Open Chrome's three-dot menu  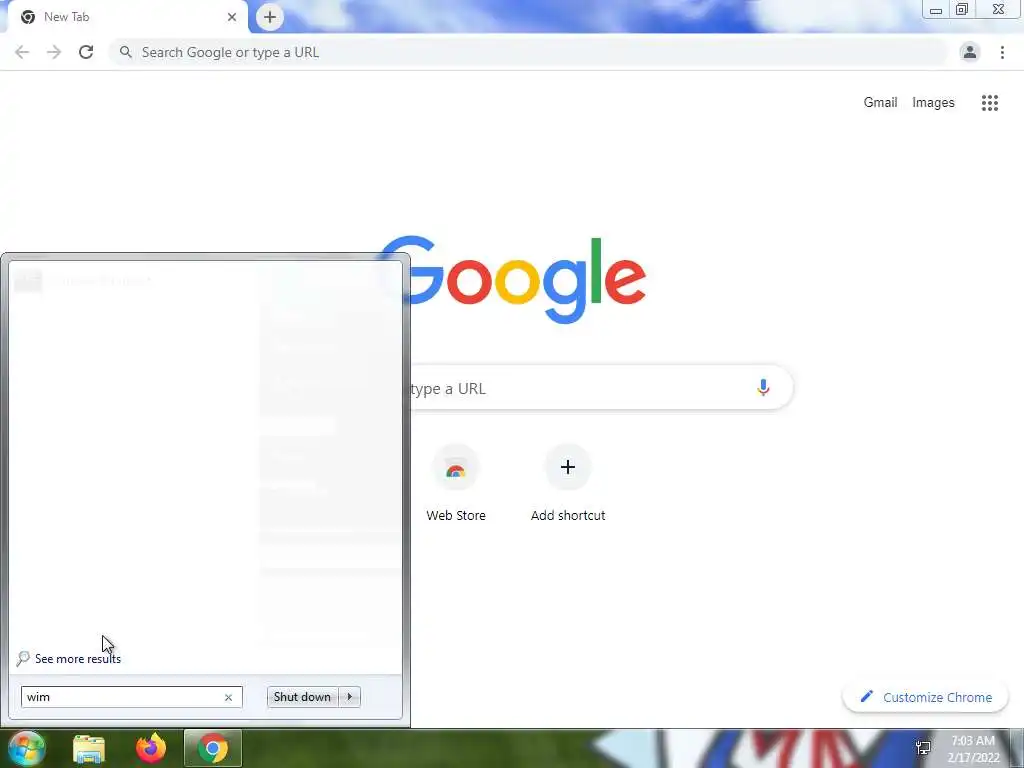1002,52
